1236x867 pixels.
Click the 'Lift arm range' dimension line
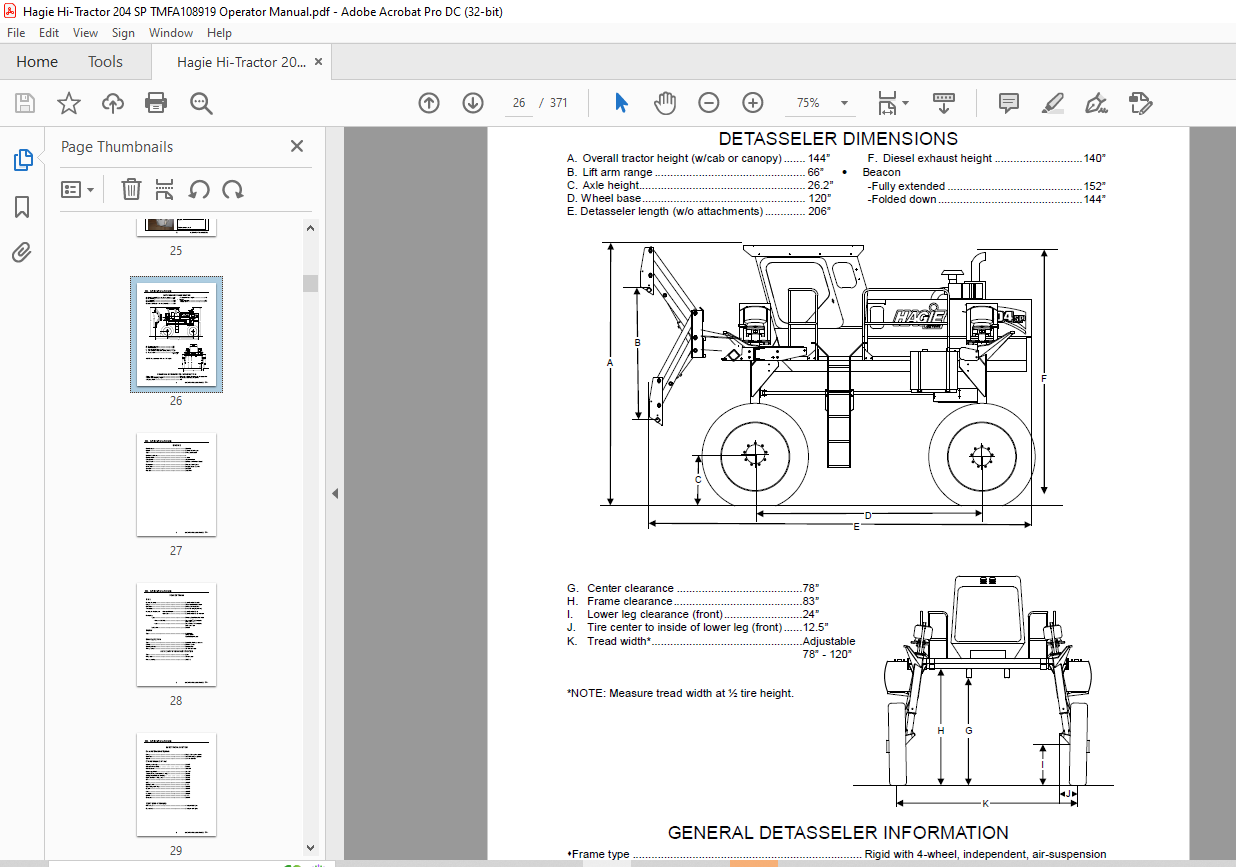tap(695, 172)
